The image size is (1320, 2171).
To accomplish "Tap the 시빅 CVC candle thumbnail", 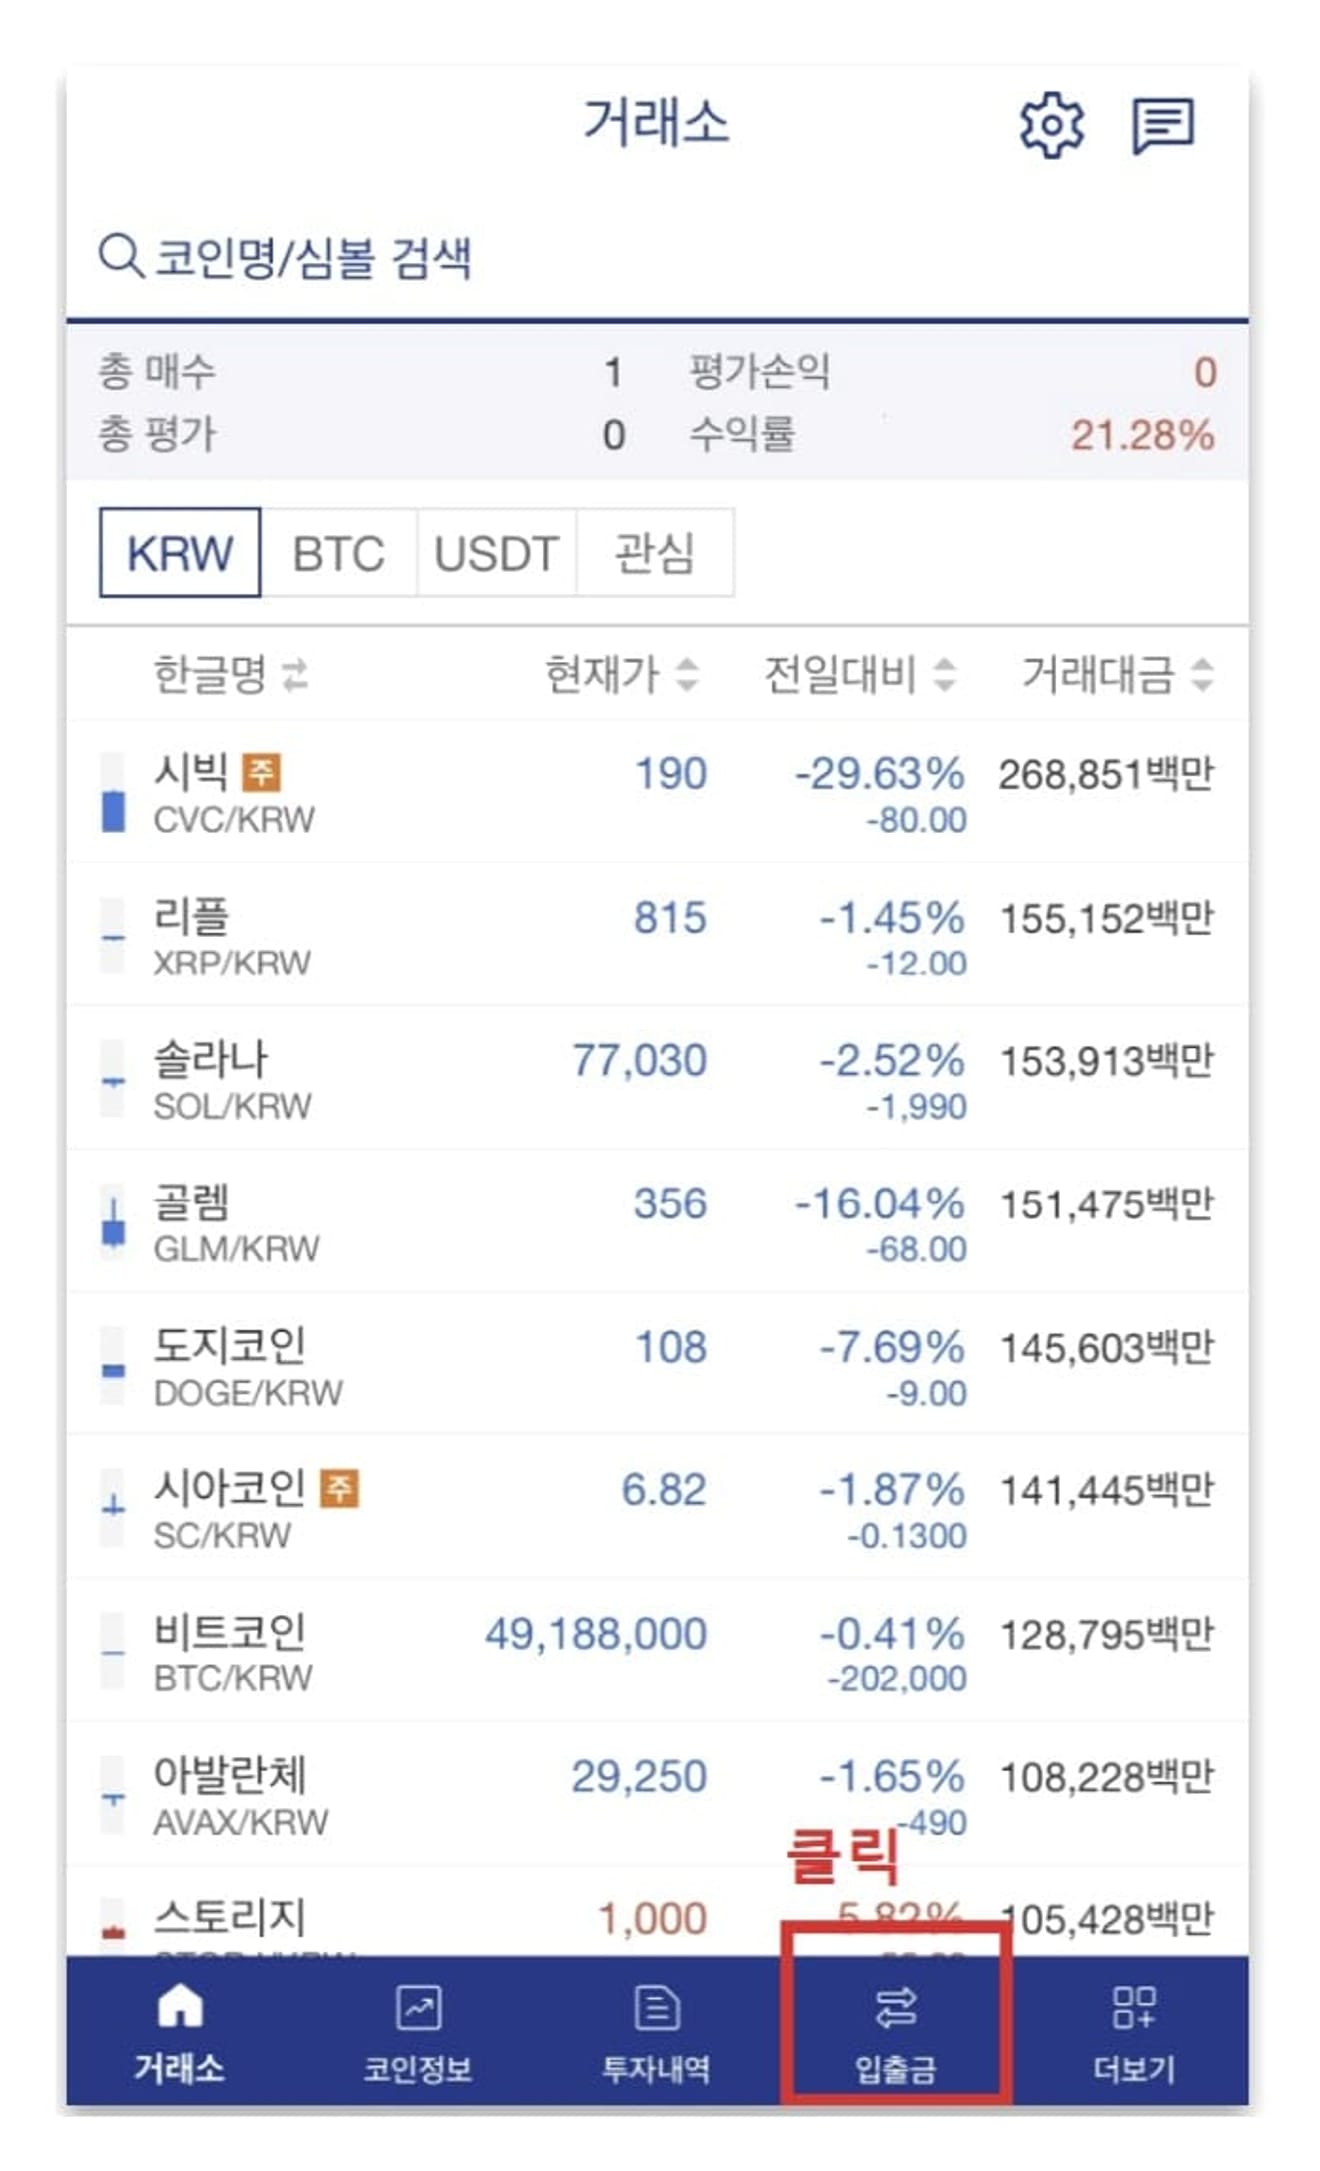I will 114,793.
